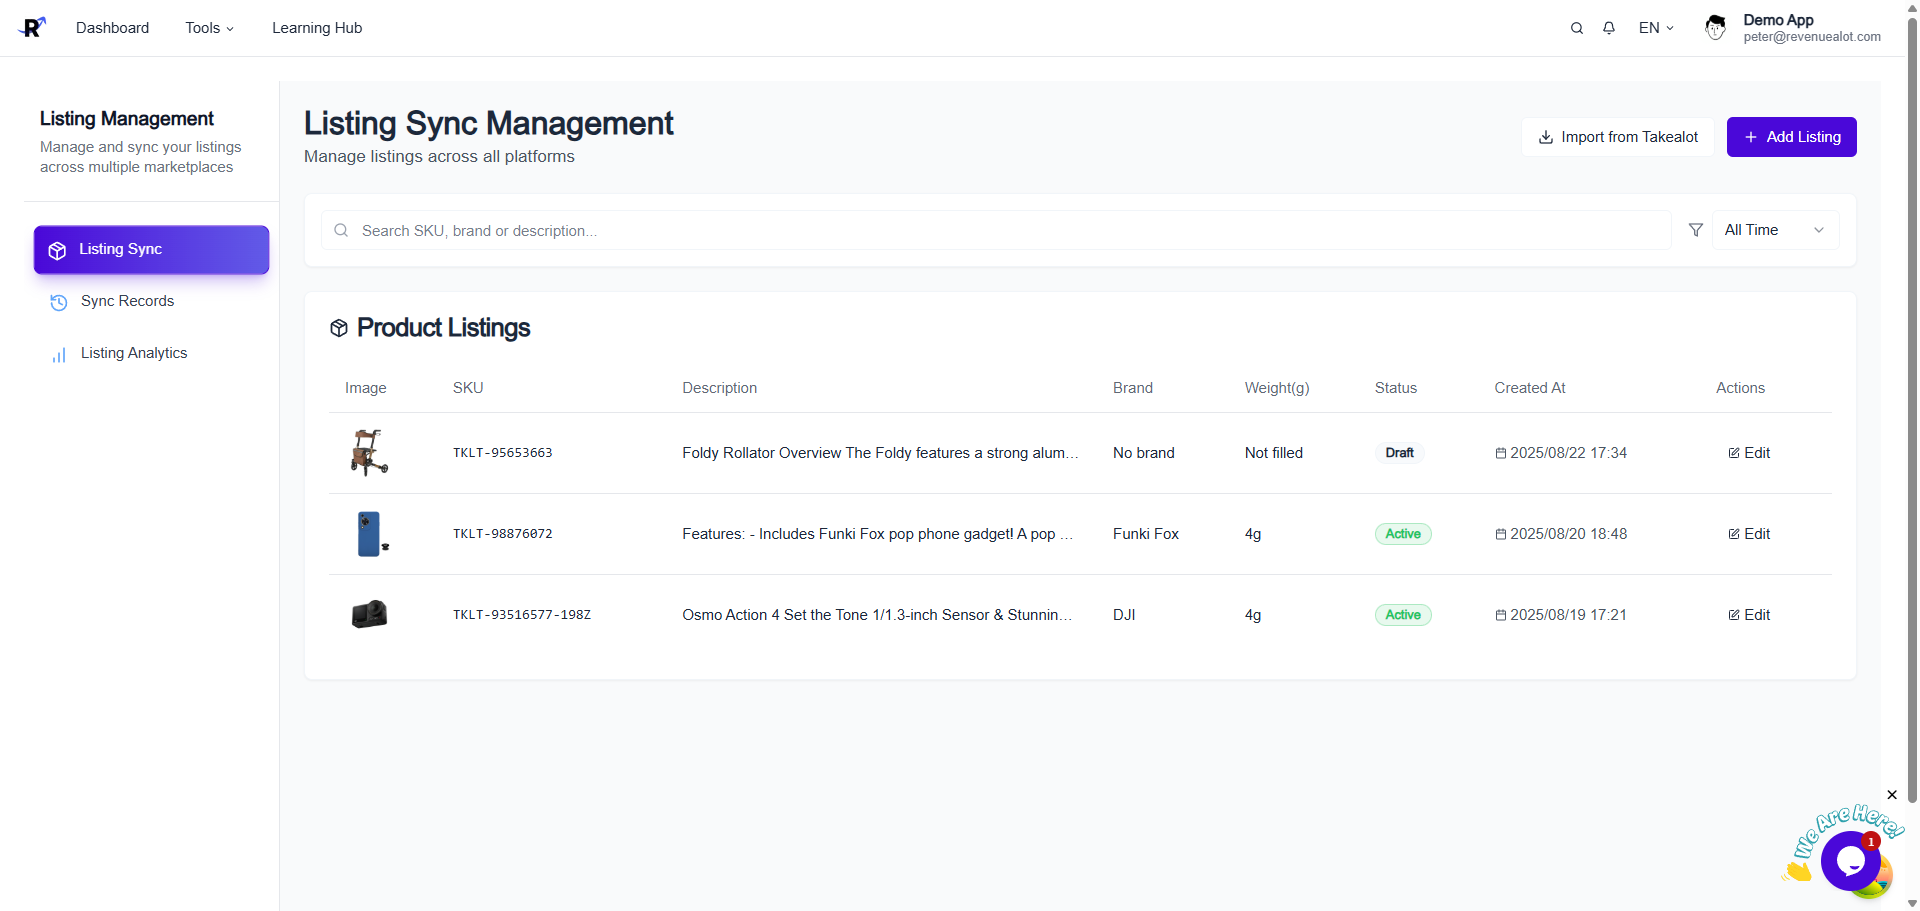Screen dimensions: 1920x911
Task: Click Active badge in DJI row
Action: tap(1403, 615)
